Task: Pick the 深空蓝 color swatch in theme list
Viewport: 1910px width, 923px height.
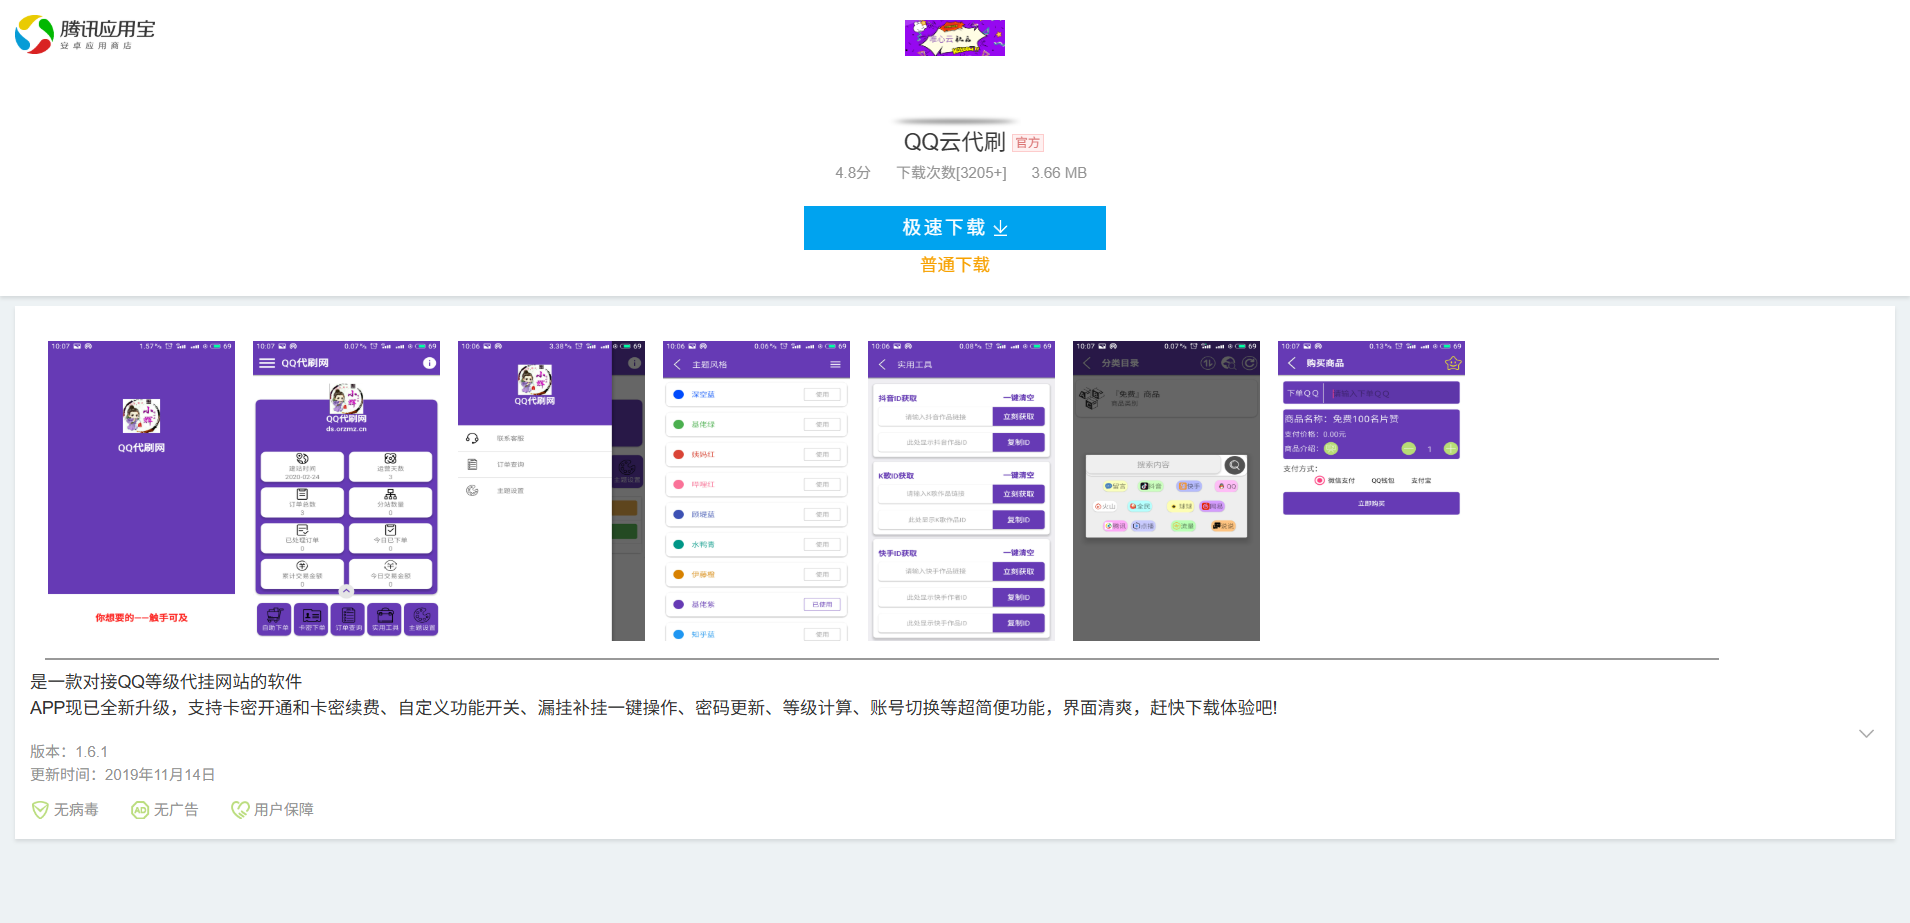Action: point(679,394)
